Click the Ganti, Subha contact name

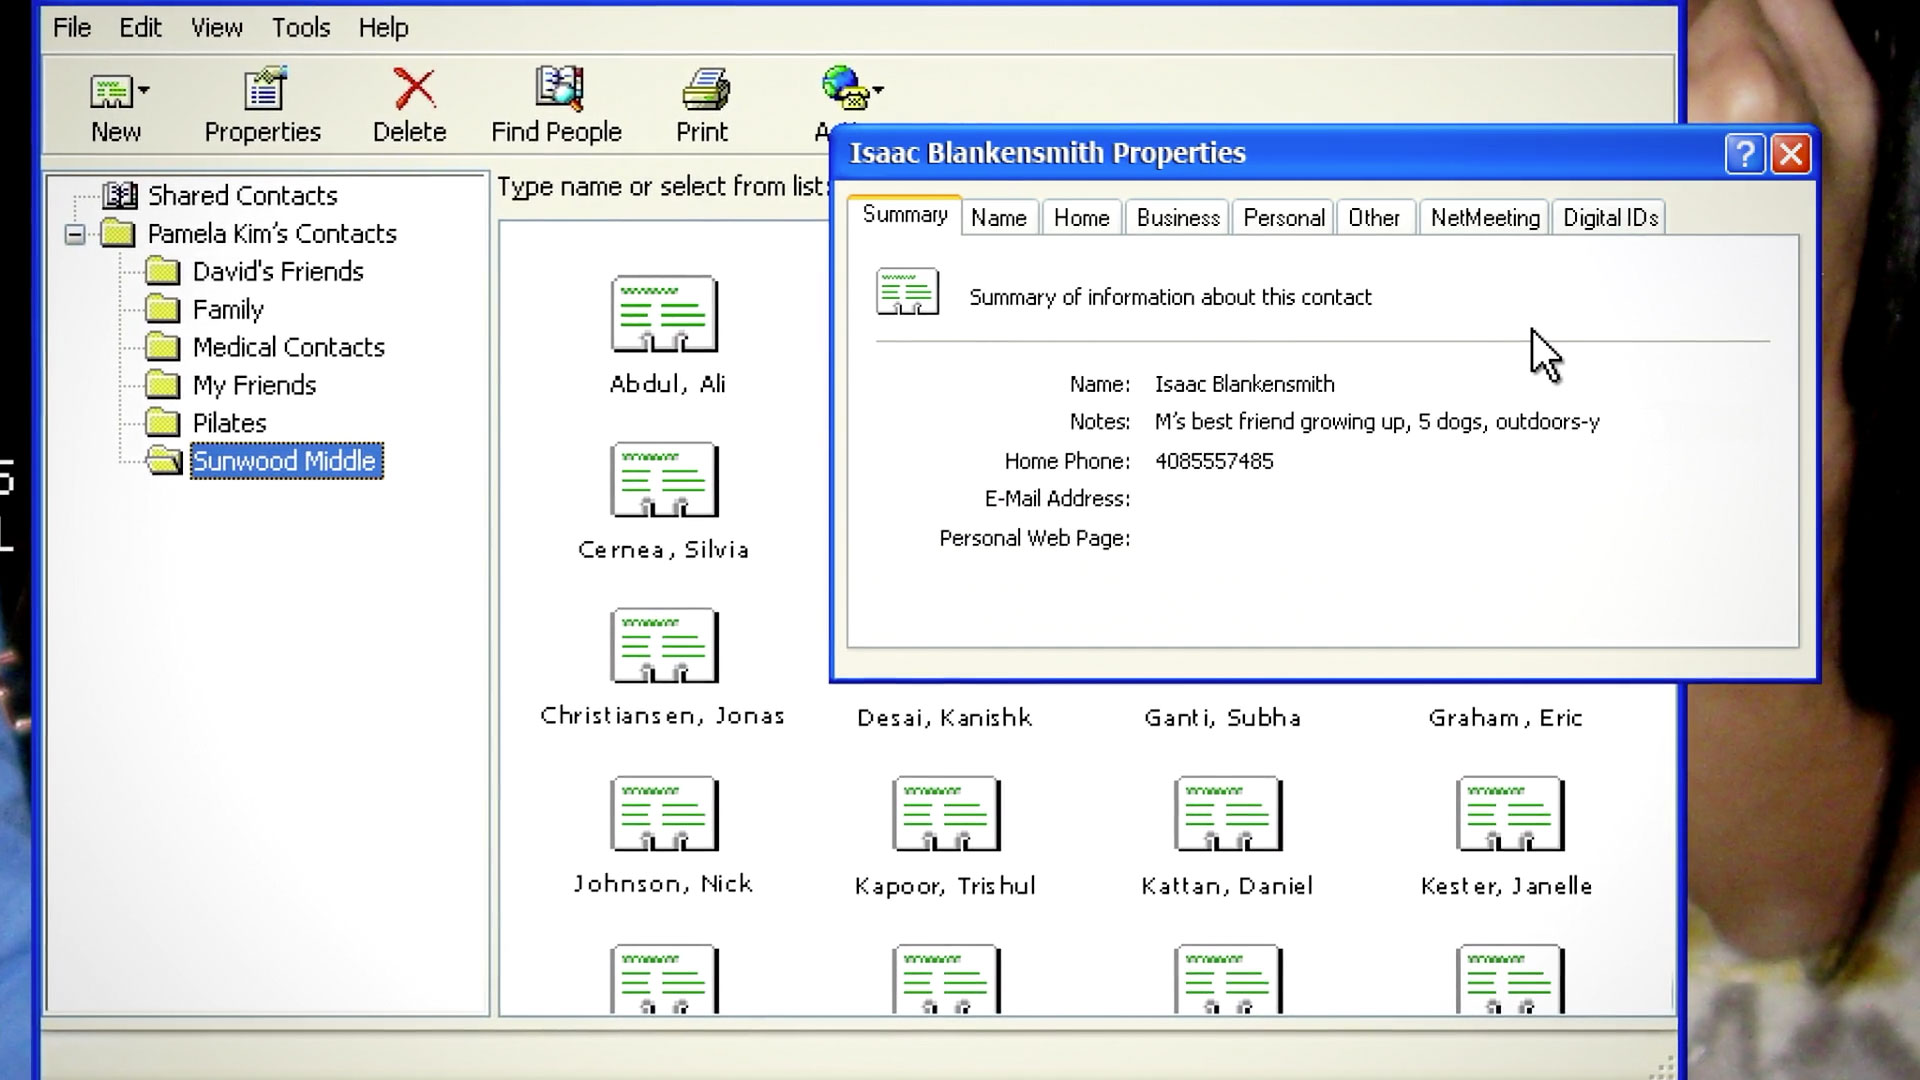pyautogui.click(x=1223, y=718)
